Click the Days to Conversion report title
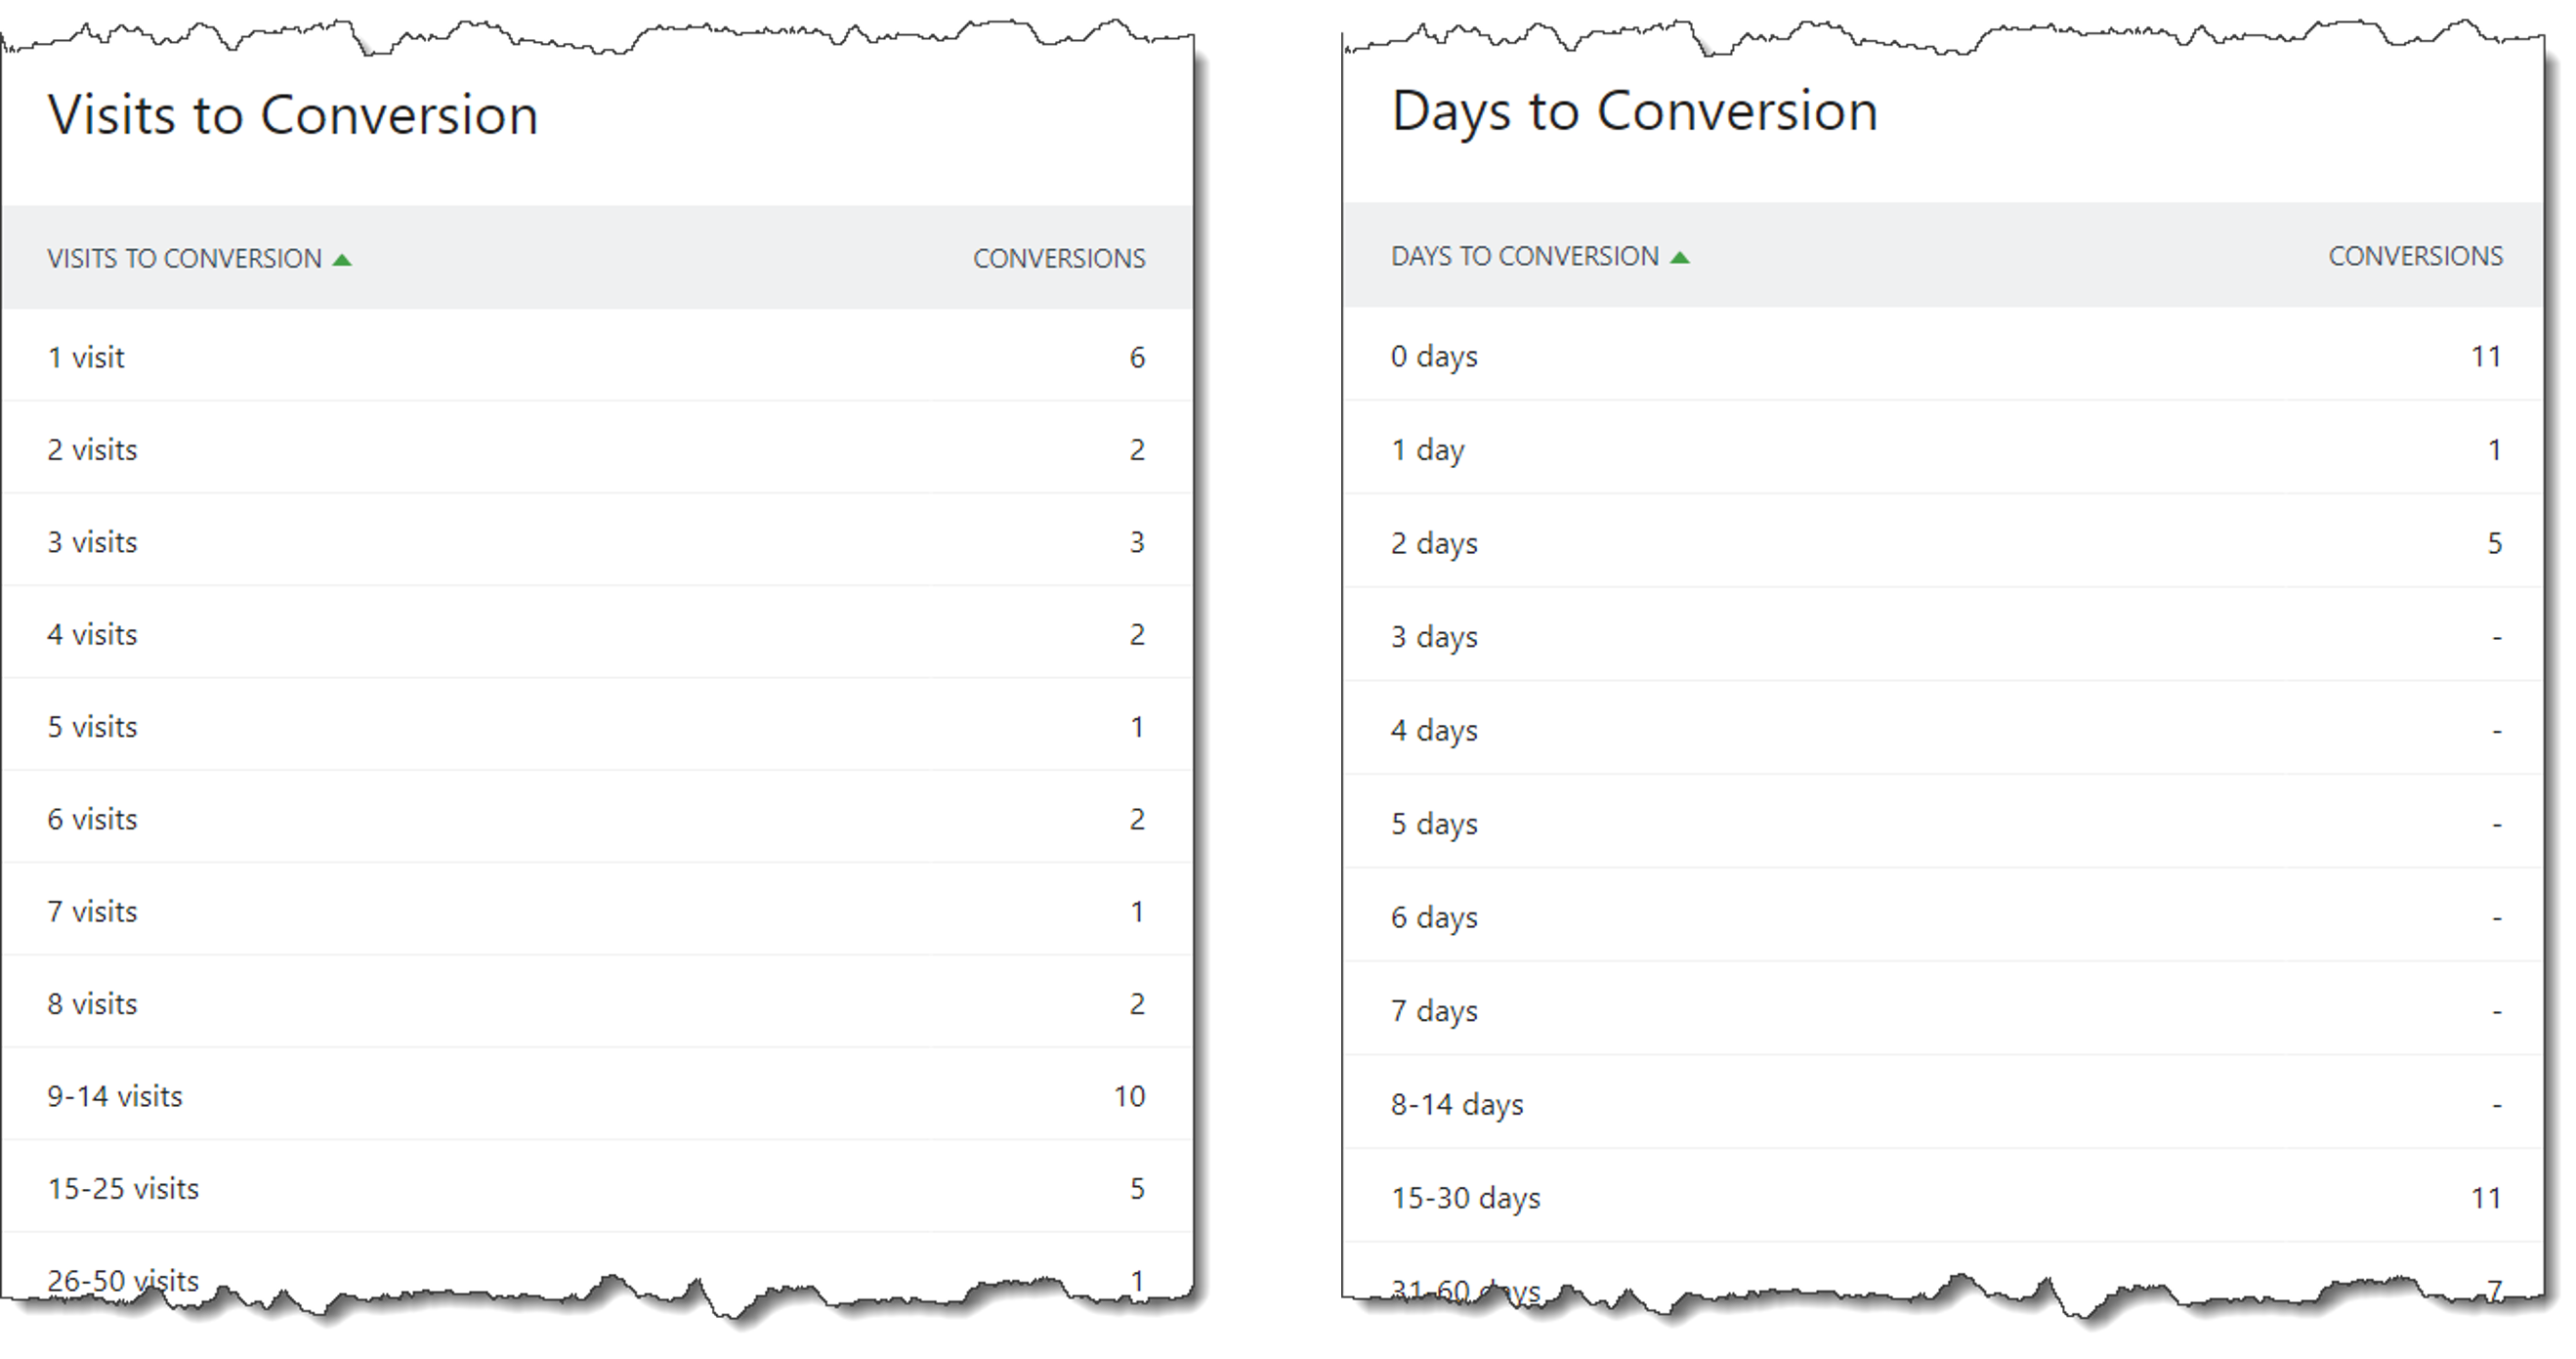This screenshot has height=1359, width=2576. tap(1634, 111)
